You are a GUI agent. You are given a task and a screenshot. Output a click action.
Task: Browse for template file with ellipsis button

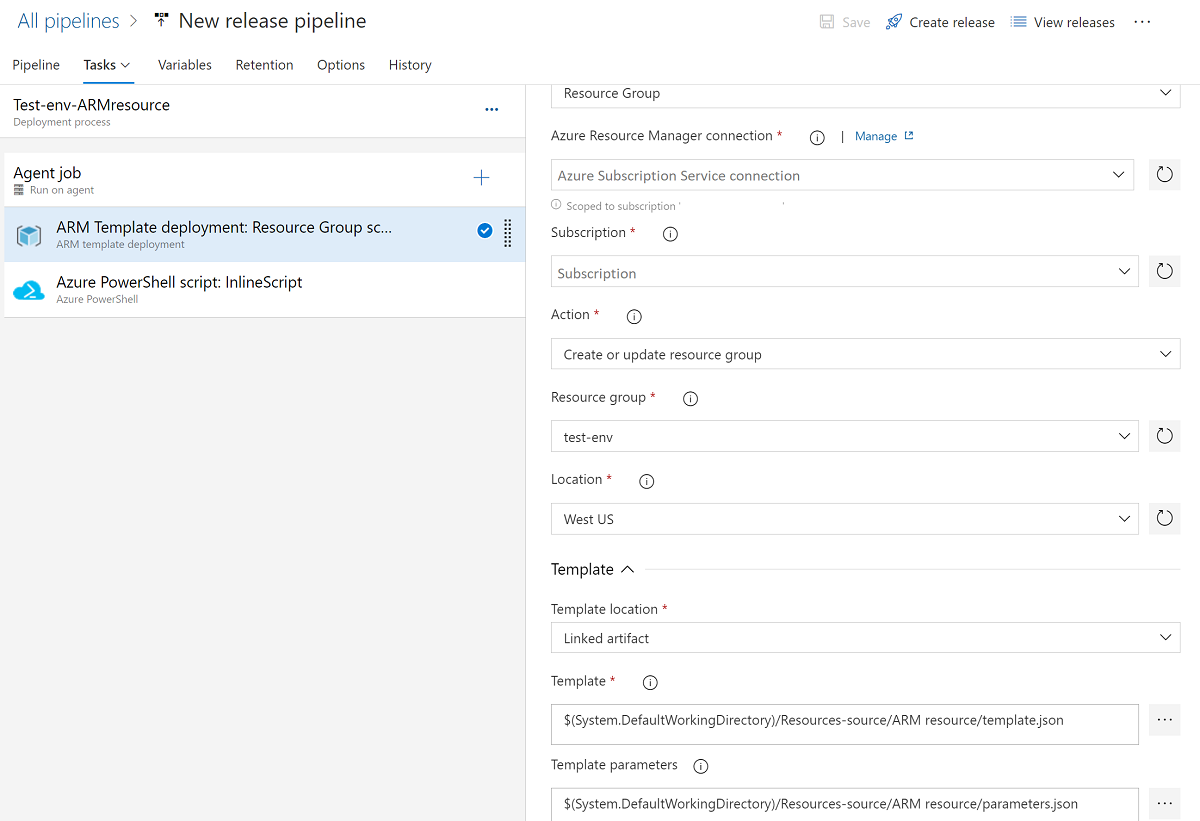tap(1164, 720)
